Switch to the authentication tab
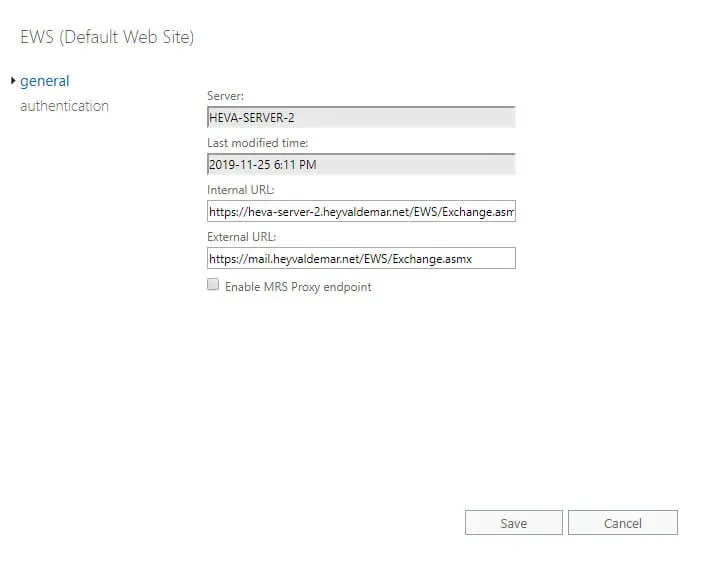The width and height of the screenshot is (710, 568). coord(64,106)
